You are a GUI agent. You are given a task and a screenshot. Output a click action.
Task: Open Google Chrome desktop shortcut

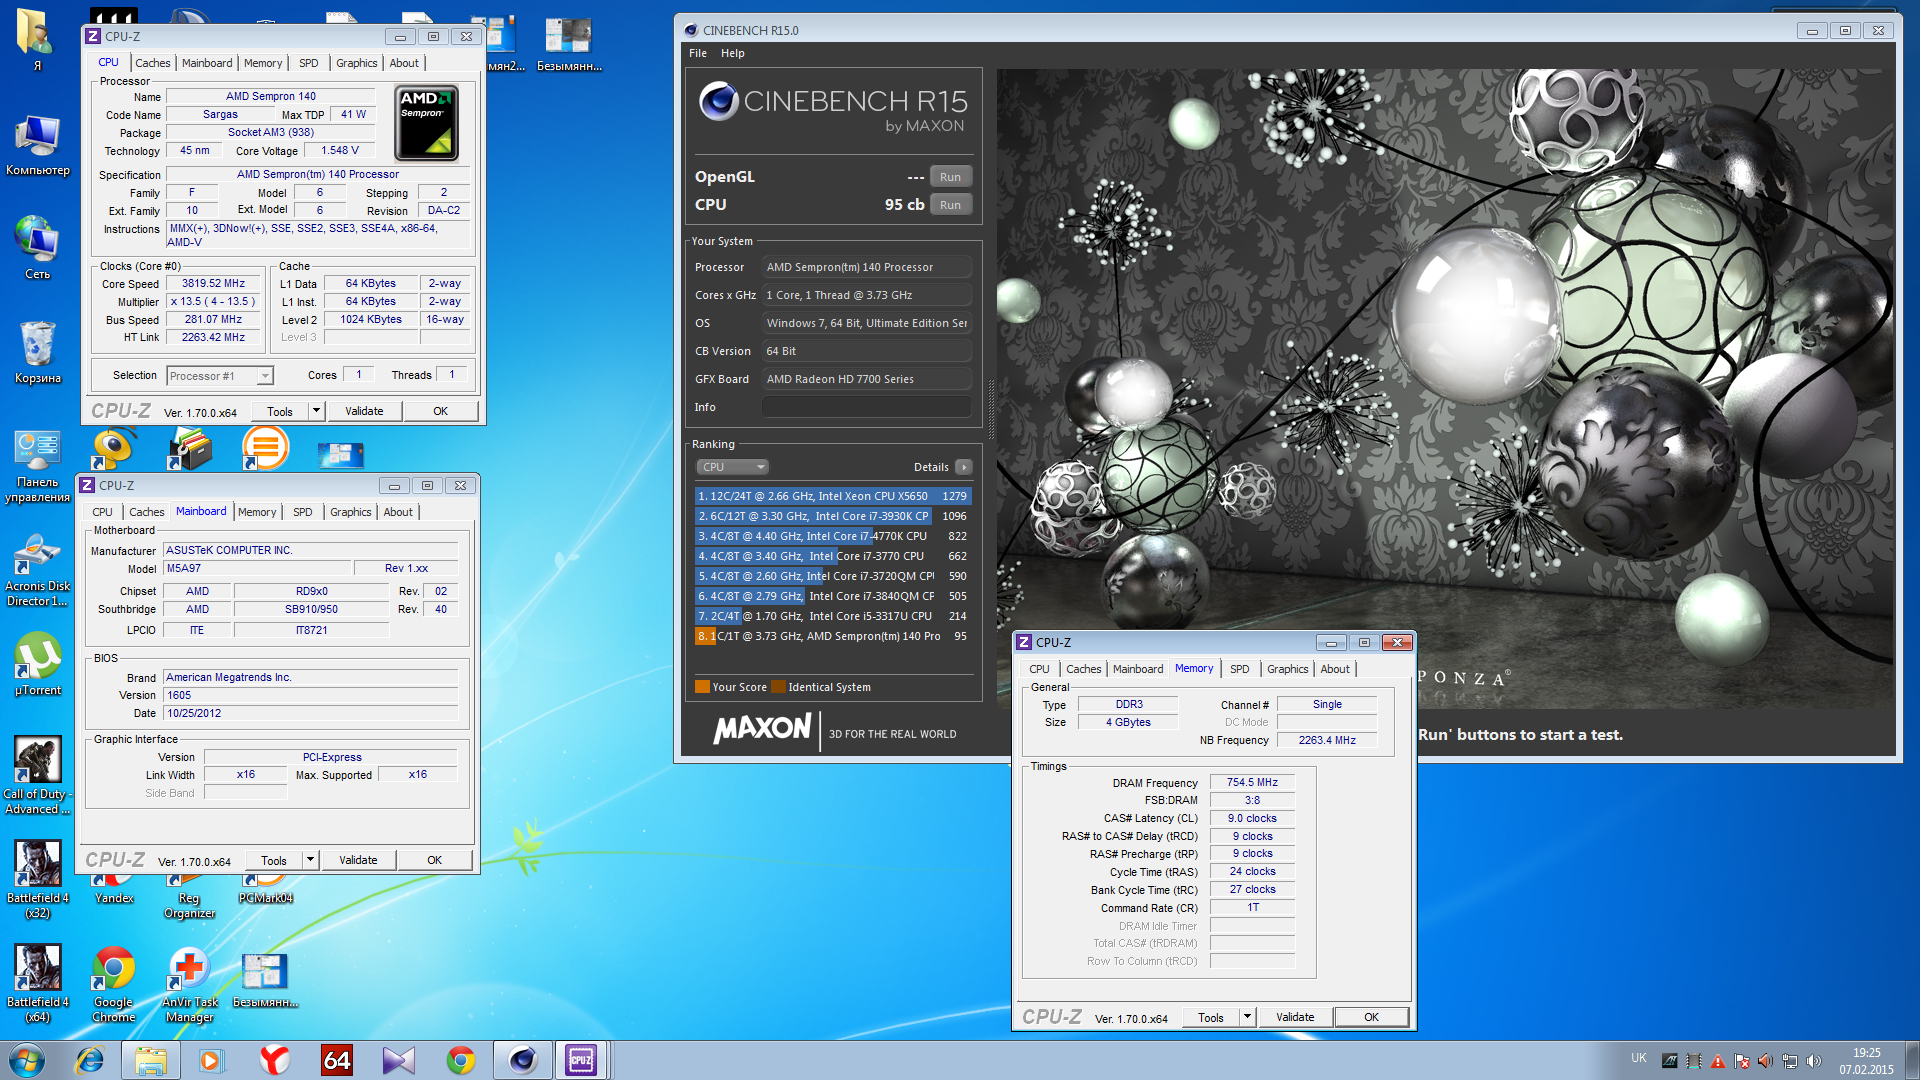(113, 984)
